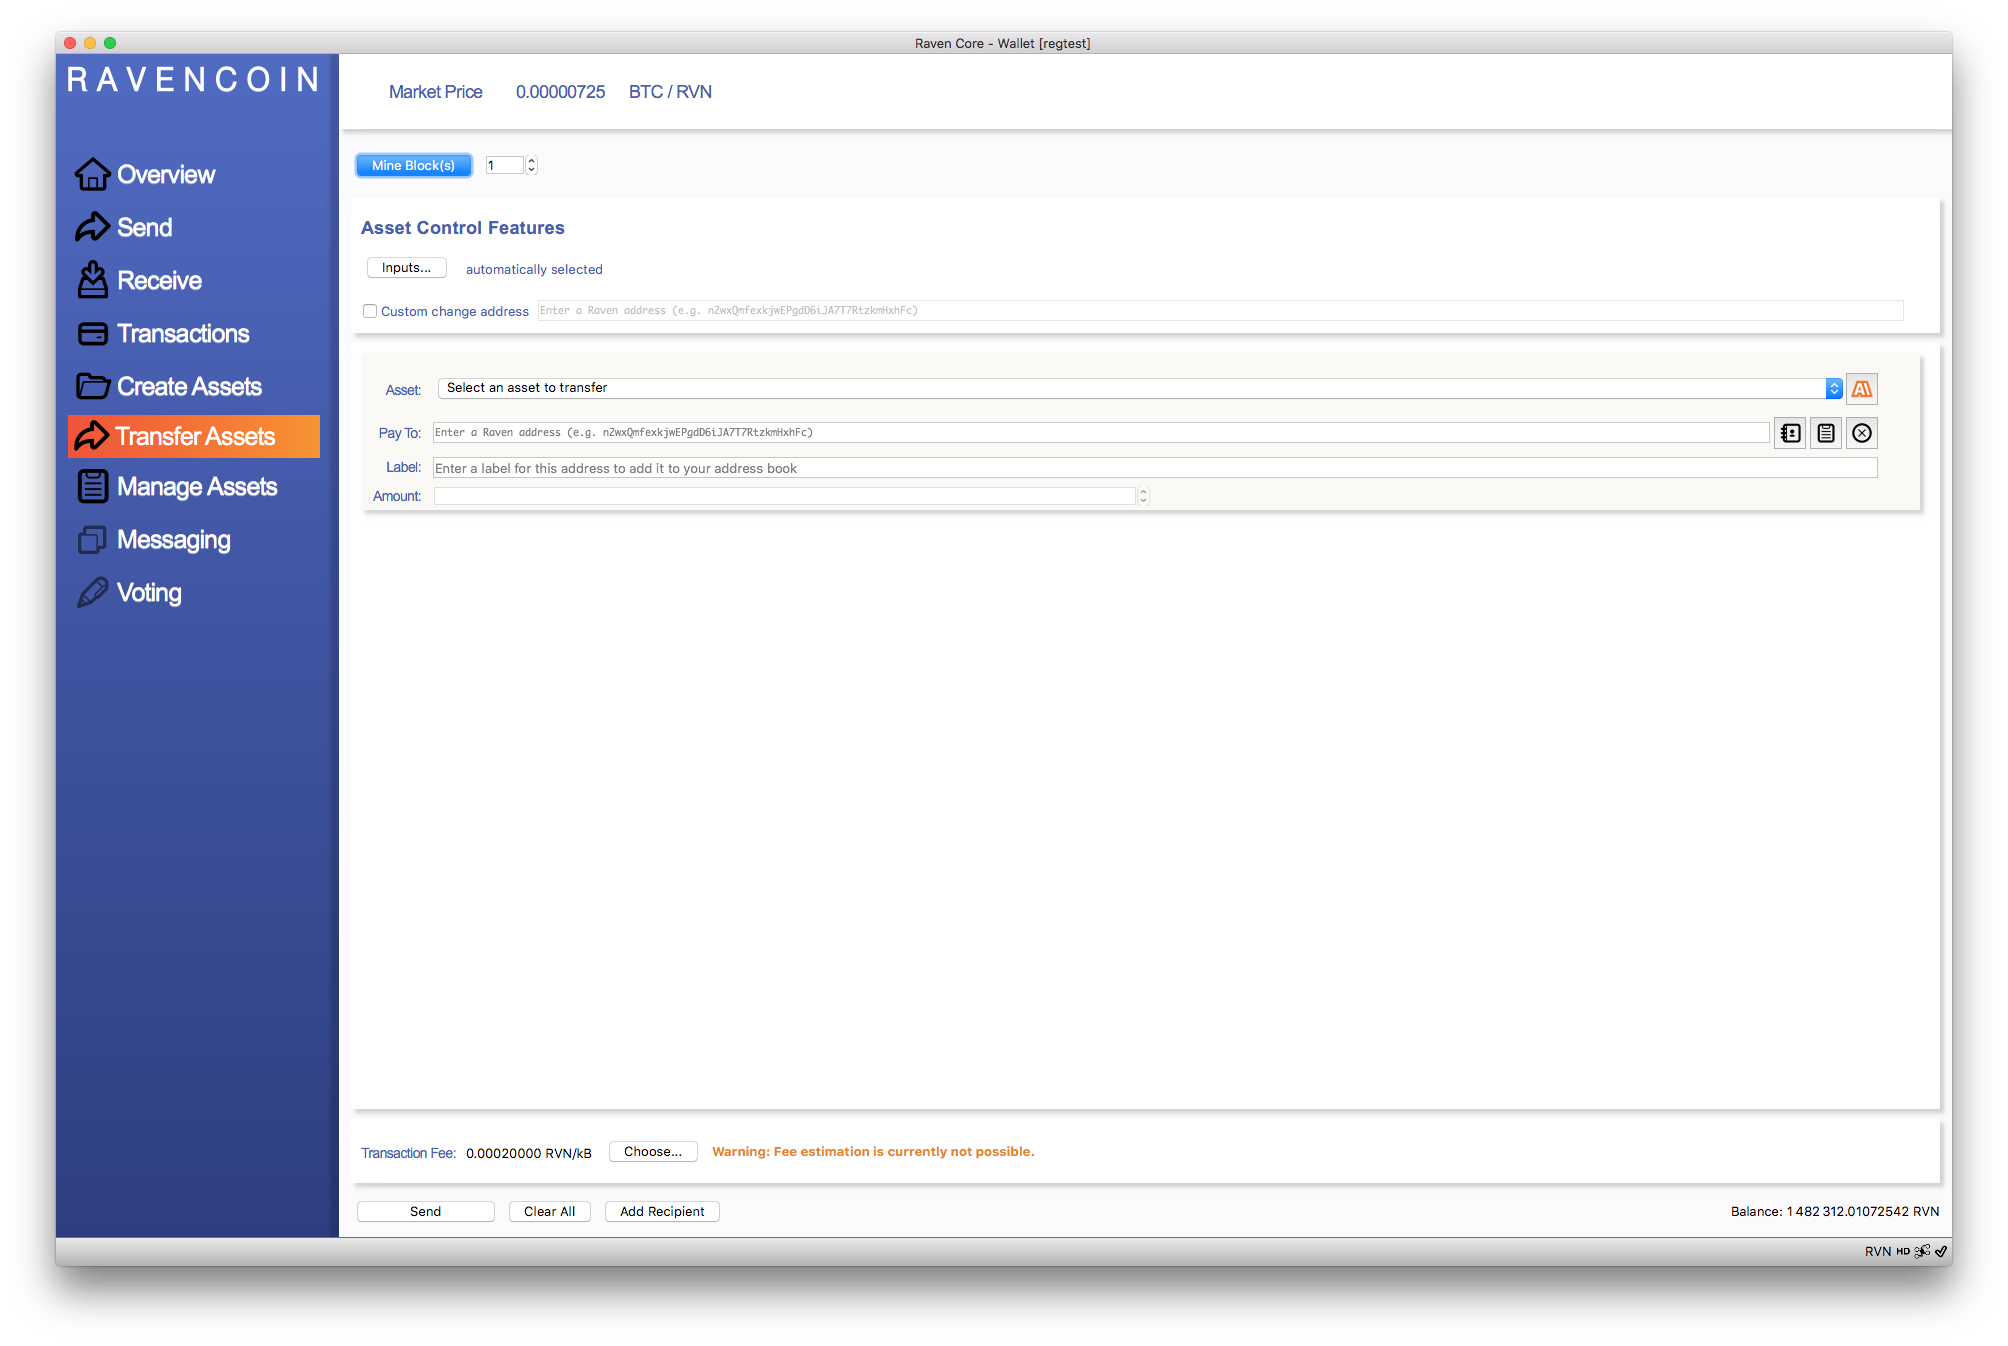The image size is (2008, 1346).
Task: Open Overview page via house icon
Action: (93, 174)
